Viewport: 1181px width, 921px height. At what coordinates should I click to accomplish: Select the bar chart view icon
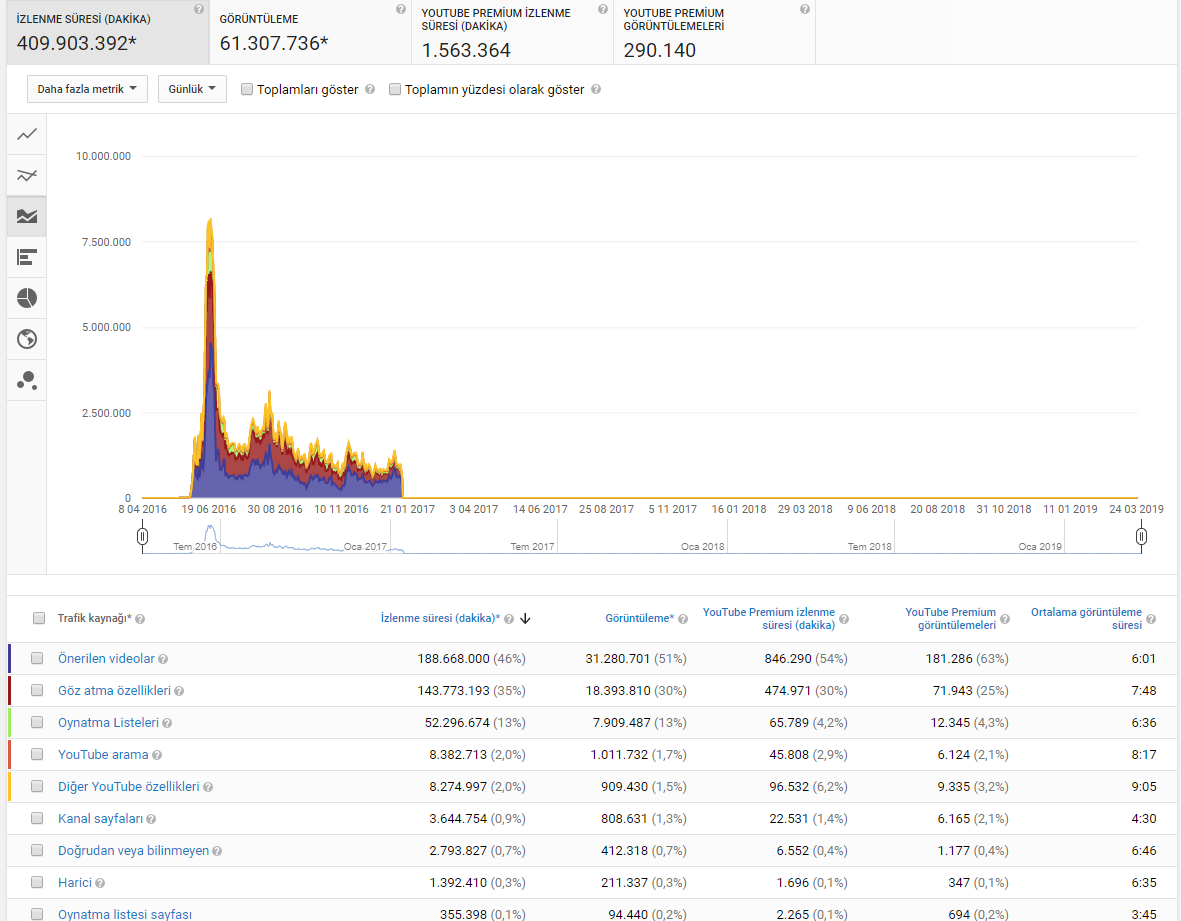27,258
